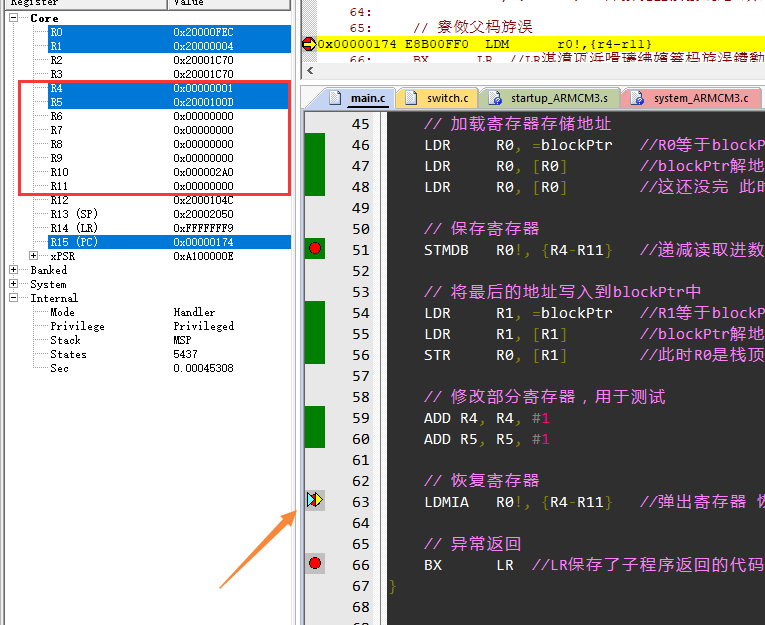Select the R4 register row
The width and height of the screenshot is (765, 625).
[169, 88]
